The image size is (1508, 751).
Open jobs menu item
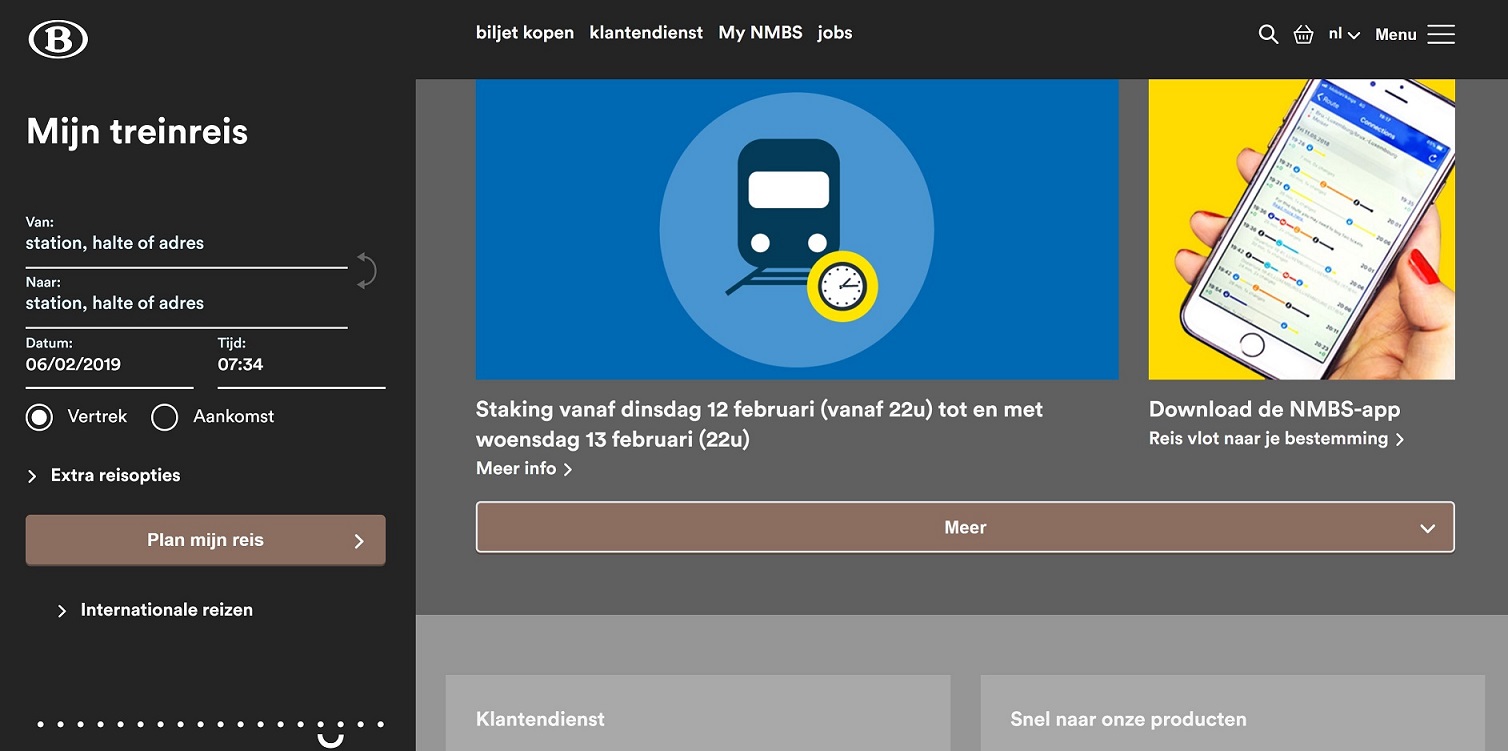835,33
